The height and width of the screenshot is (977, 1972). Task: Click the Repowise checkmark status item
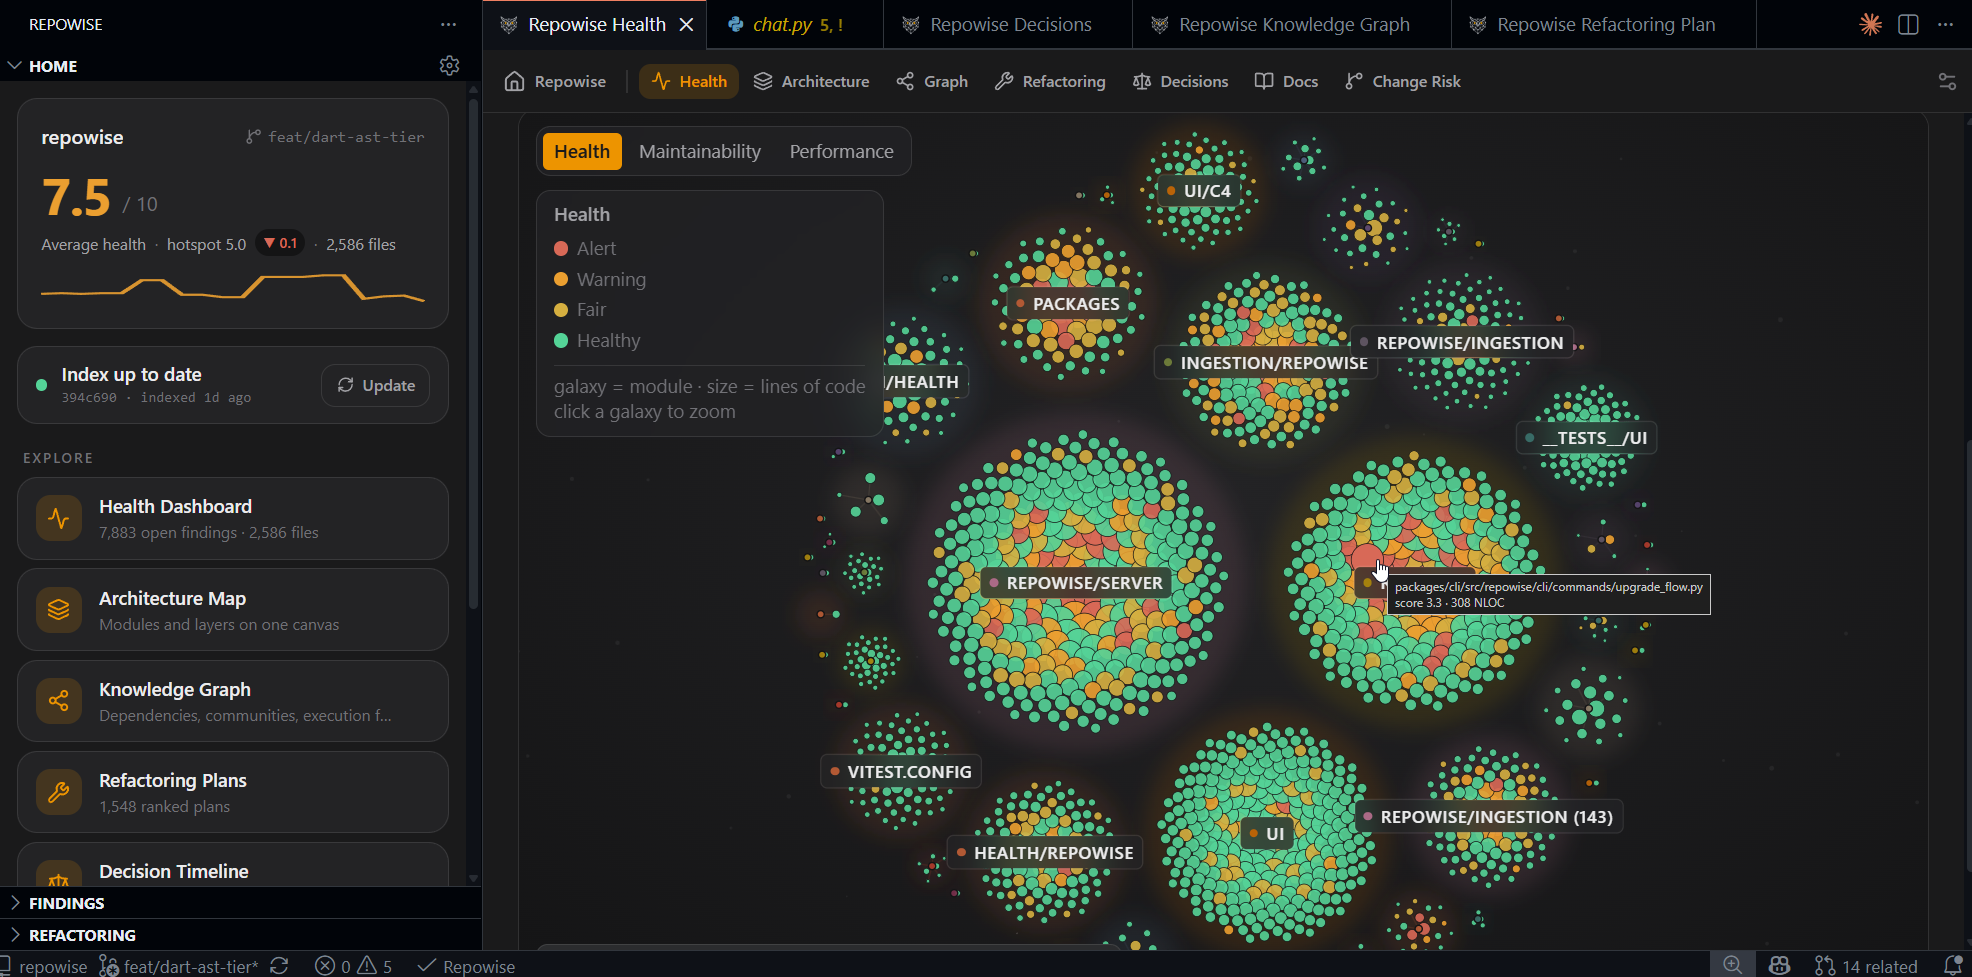pos(466,966)
